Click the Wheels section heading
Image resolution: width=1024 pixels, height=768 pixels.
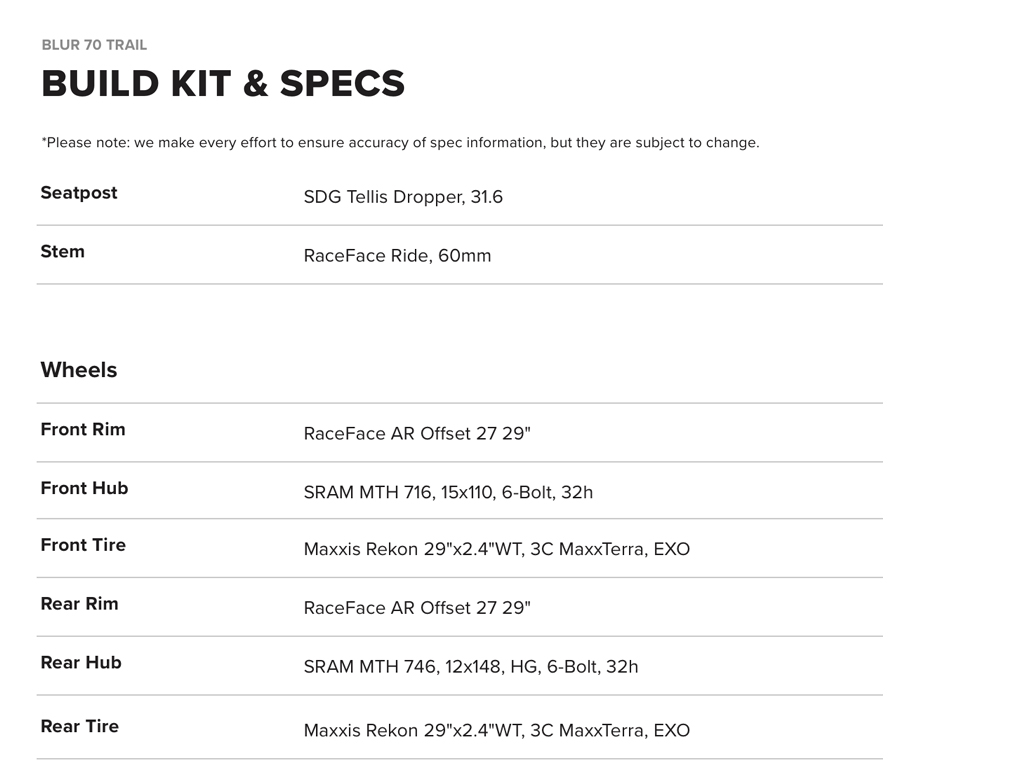[79, 370]
